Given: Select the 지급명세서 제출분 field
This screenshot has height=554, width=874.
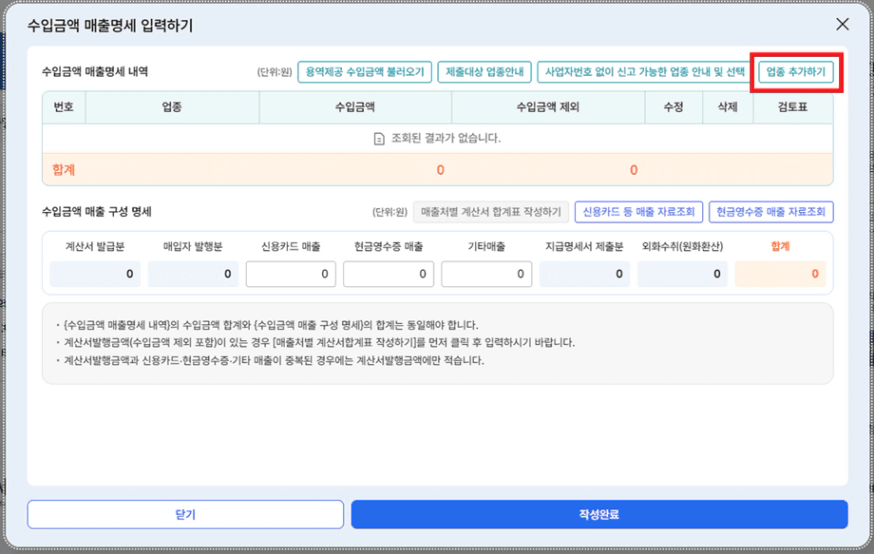Looking at the screenshot, I should pos(584,273).
